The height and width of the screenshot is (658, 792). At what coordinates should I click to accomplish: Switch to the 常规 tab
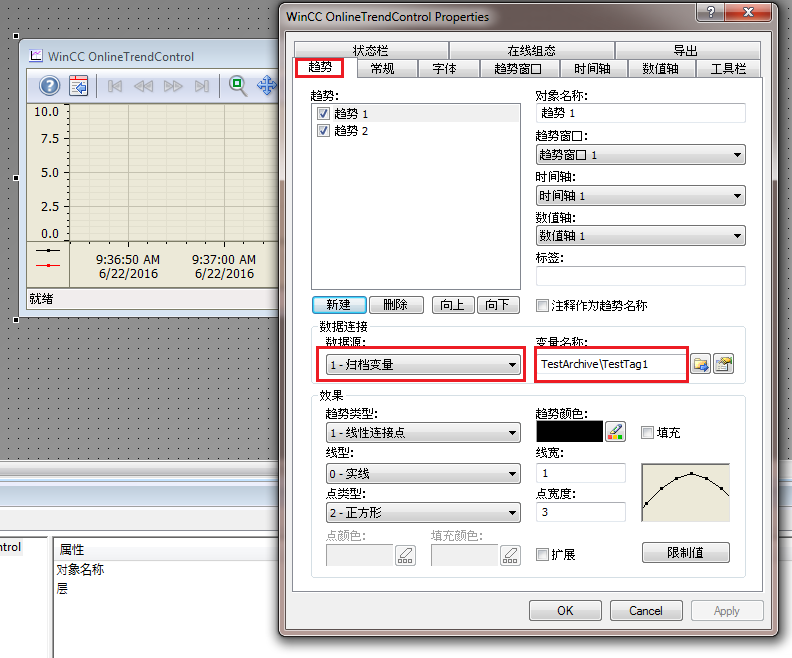[x=387, y=69]
